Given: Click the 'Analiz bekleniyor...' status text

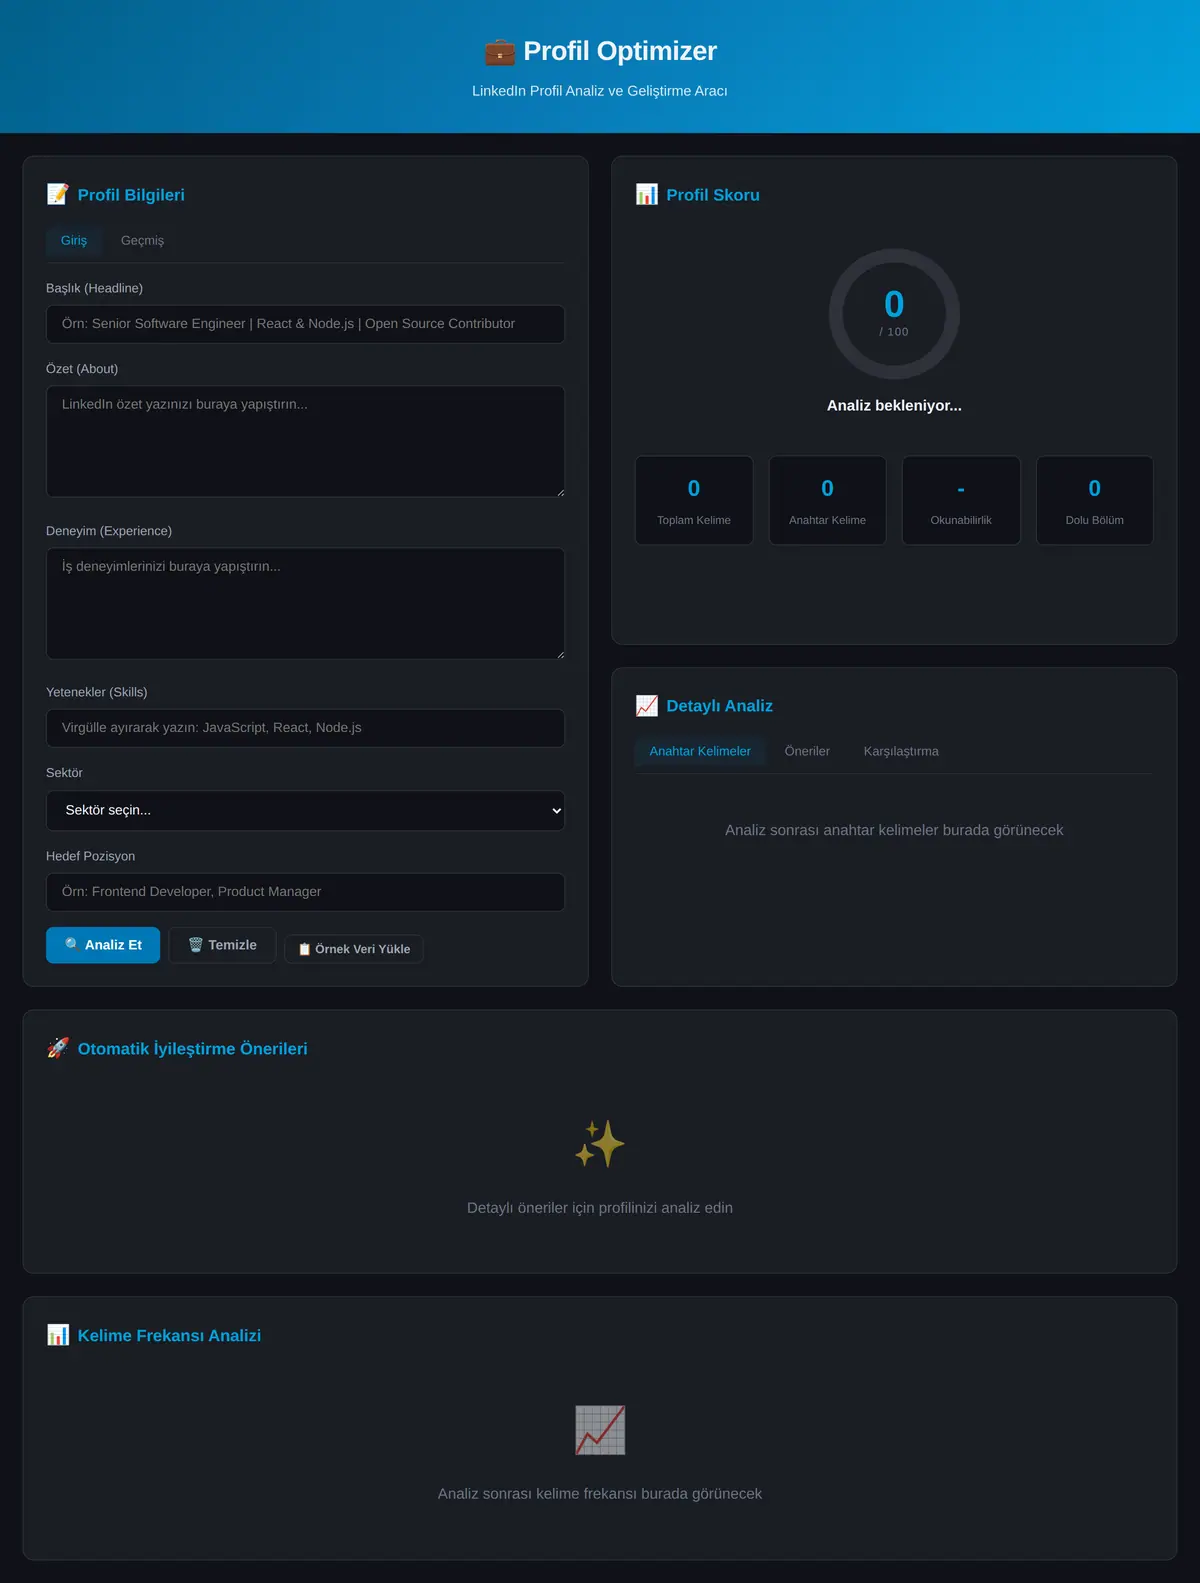Looking at the screenshot, I should (x=894, y=405).
